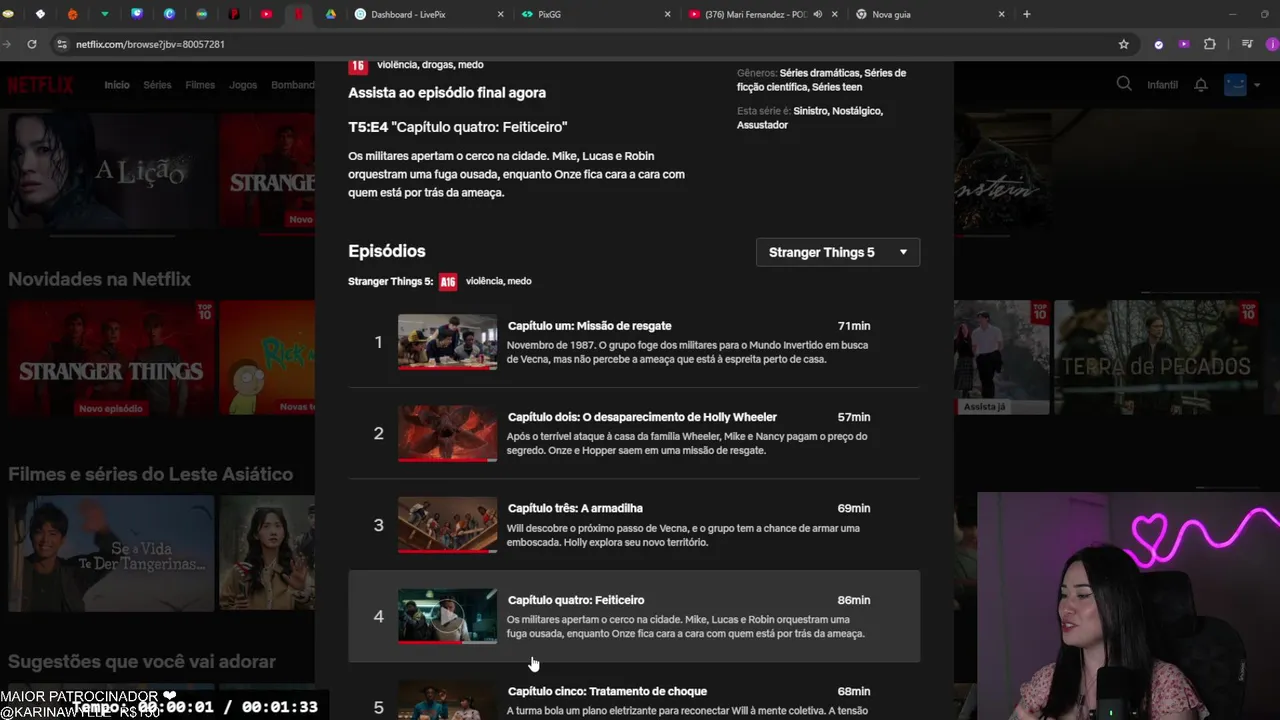The height and width of the screenshot is (720, 1280).
Task: Click the Series teen genre link
Action: [x=837, y=87]
